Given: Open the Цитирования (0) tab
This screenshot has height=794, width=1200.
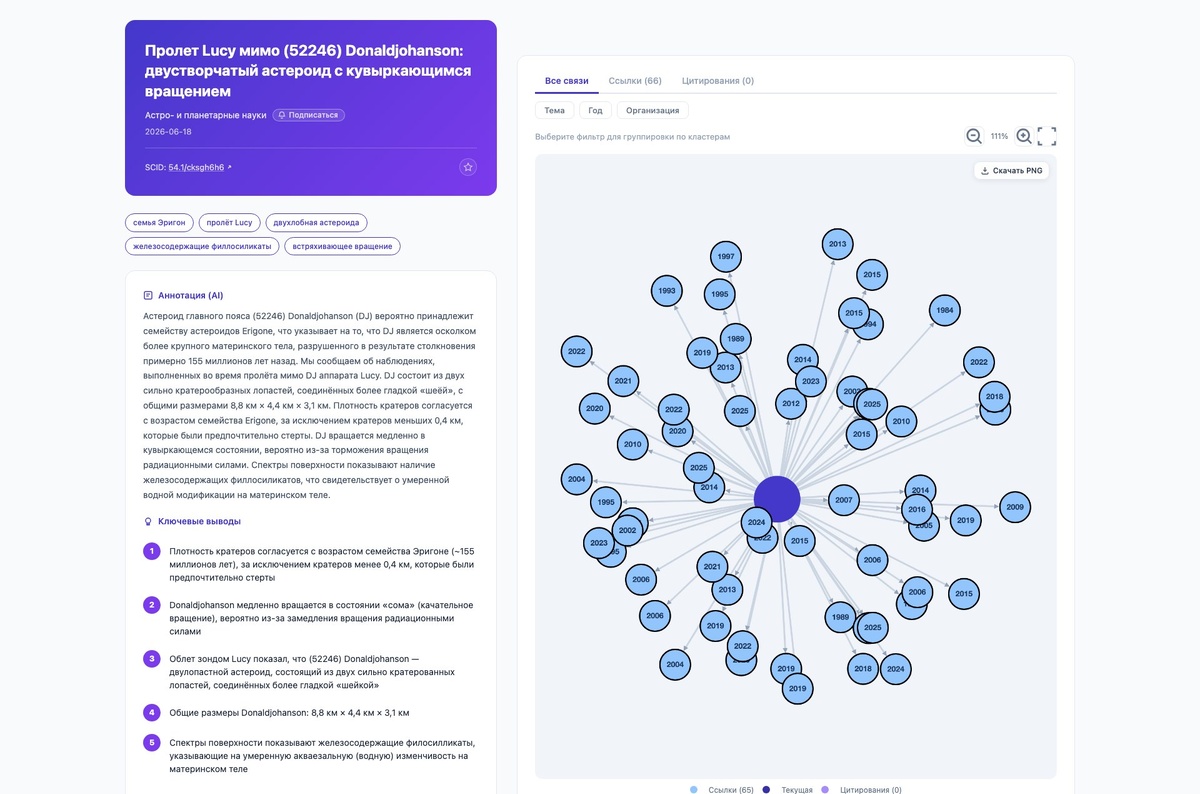Looking at the screenshot, I should [x=718, y=80].
